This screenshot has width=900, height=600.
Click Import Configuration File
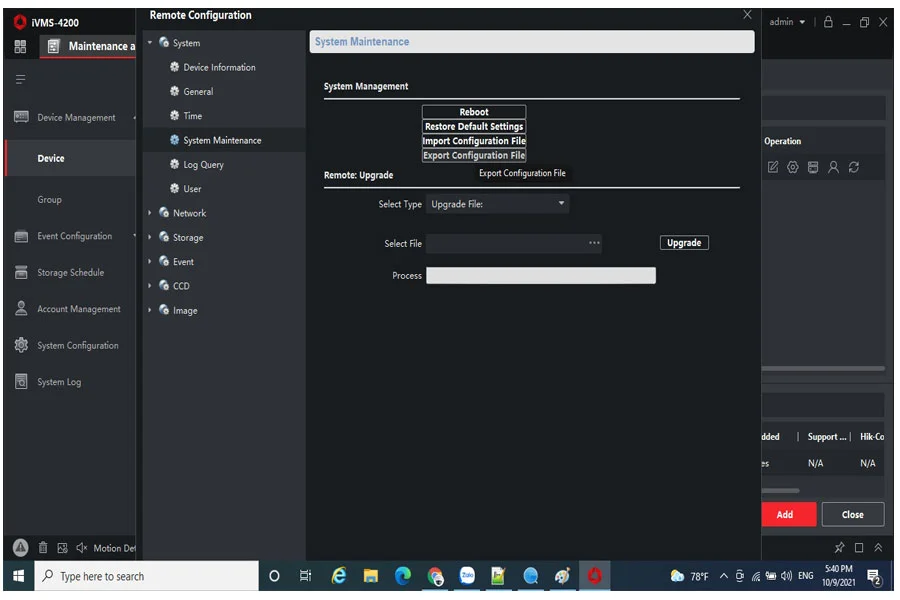pyautogui.click(x=474, y=141)
